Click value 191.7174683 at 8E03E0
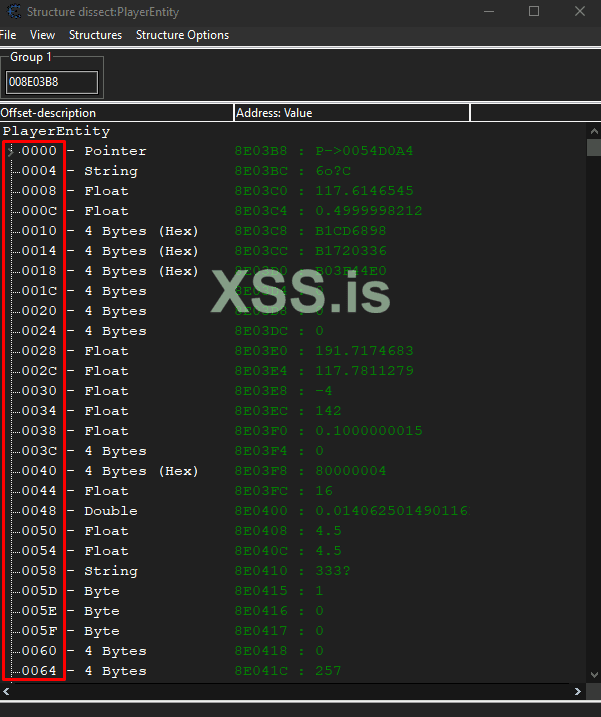 point(364,351)
